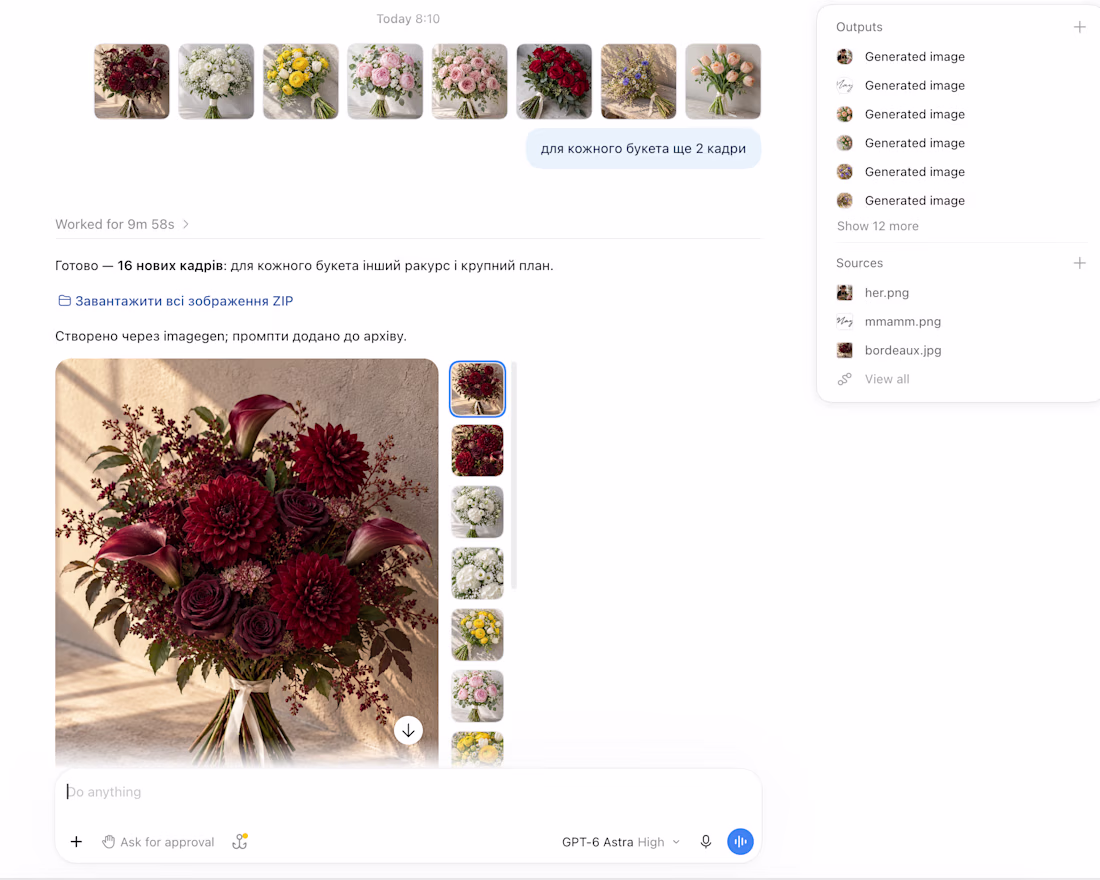Screen dimensions: 1100x880
Task: Click the text "16 нових кадрів"
Action: point(170,266)
